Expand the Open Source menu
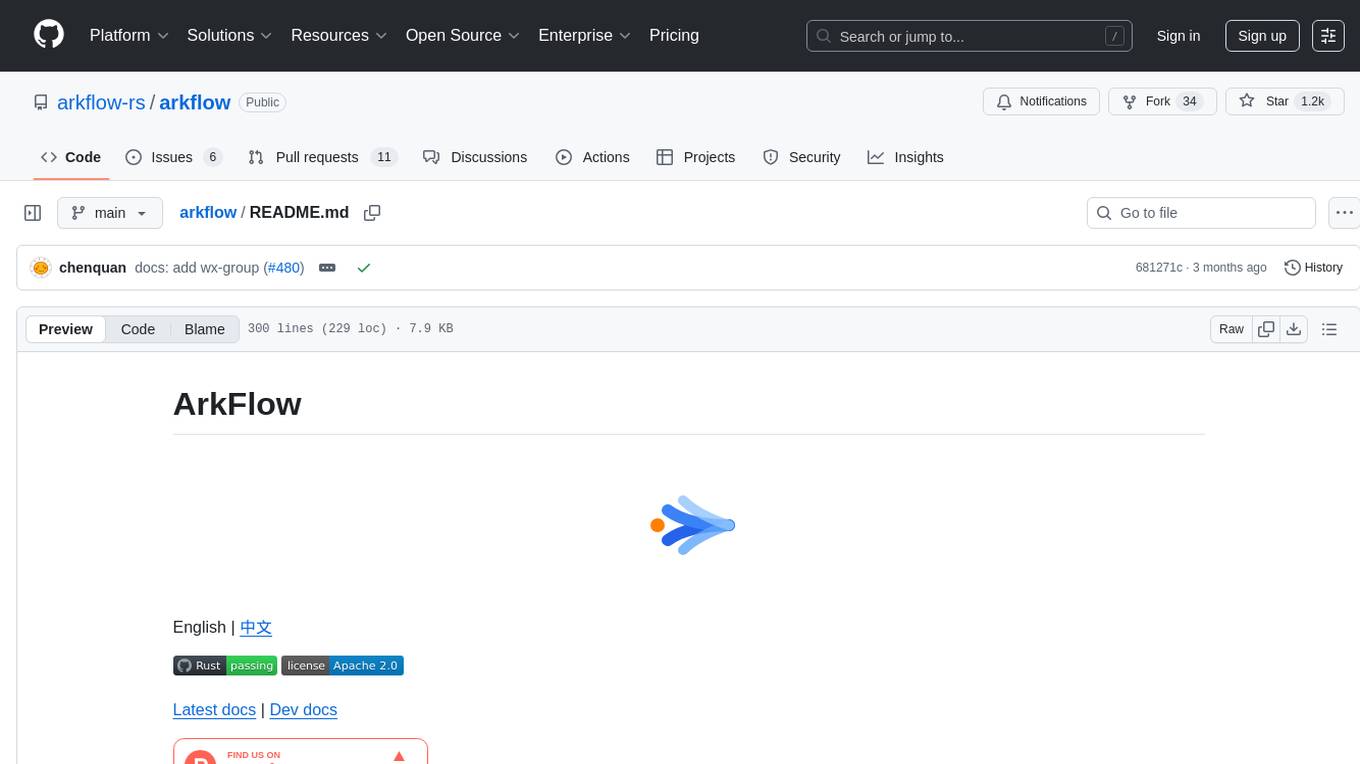The image size is (1360, 764). click(x=462, y=35)
